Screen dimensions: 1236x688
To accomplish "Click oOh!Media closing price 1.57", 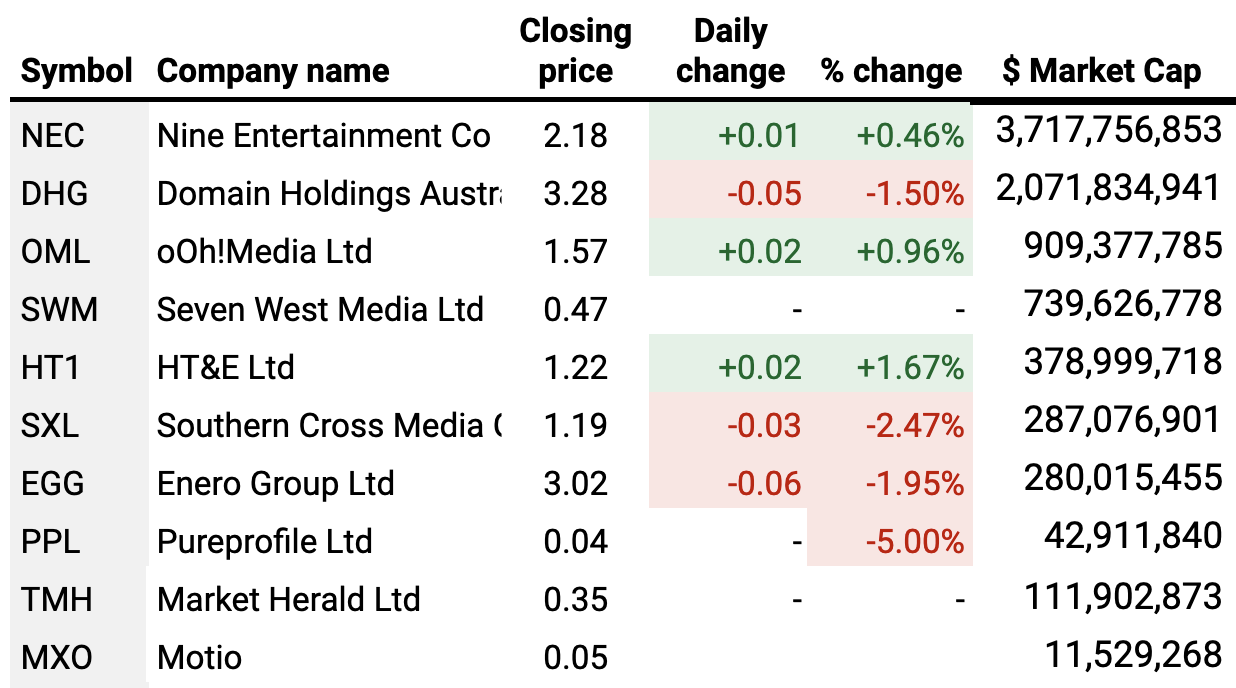I will click(575, 251).
